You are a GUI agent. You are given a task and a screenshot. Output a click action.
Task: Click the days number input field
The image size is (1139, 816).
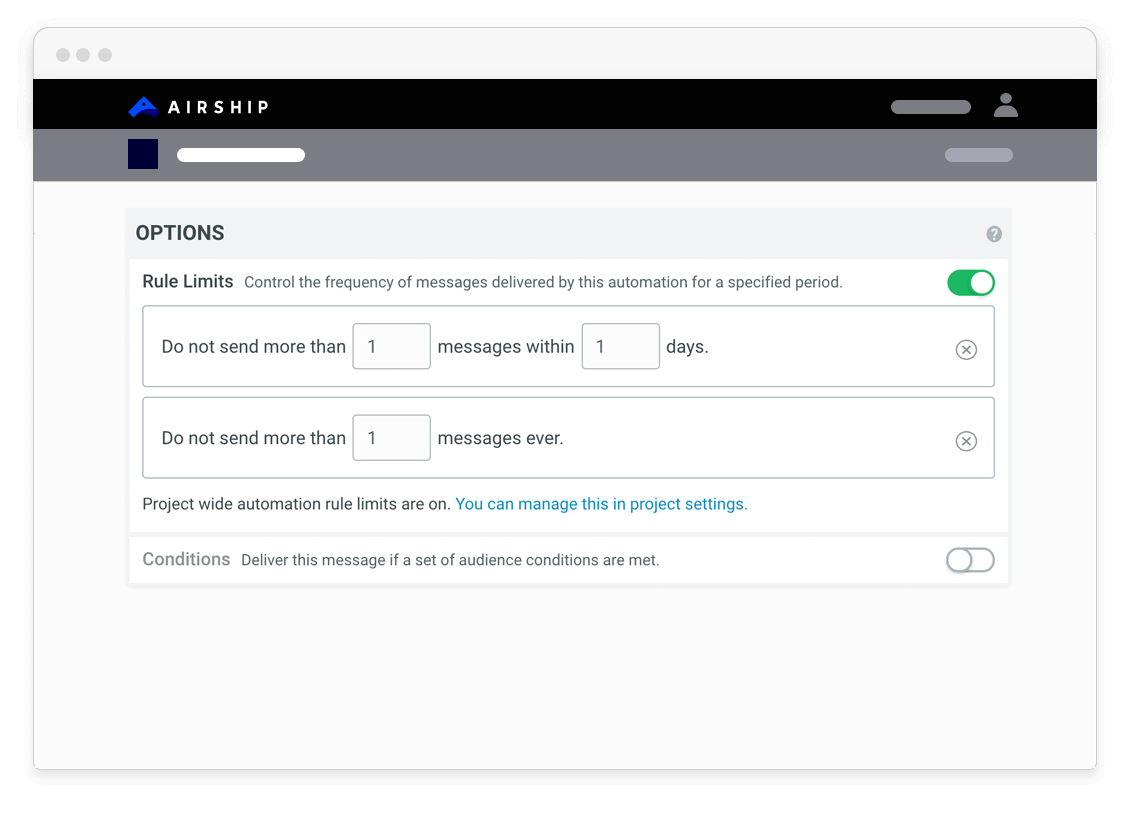620,347
